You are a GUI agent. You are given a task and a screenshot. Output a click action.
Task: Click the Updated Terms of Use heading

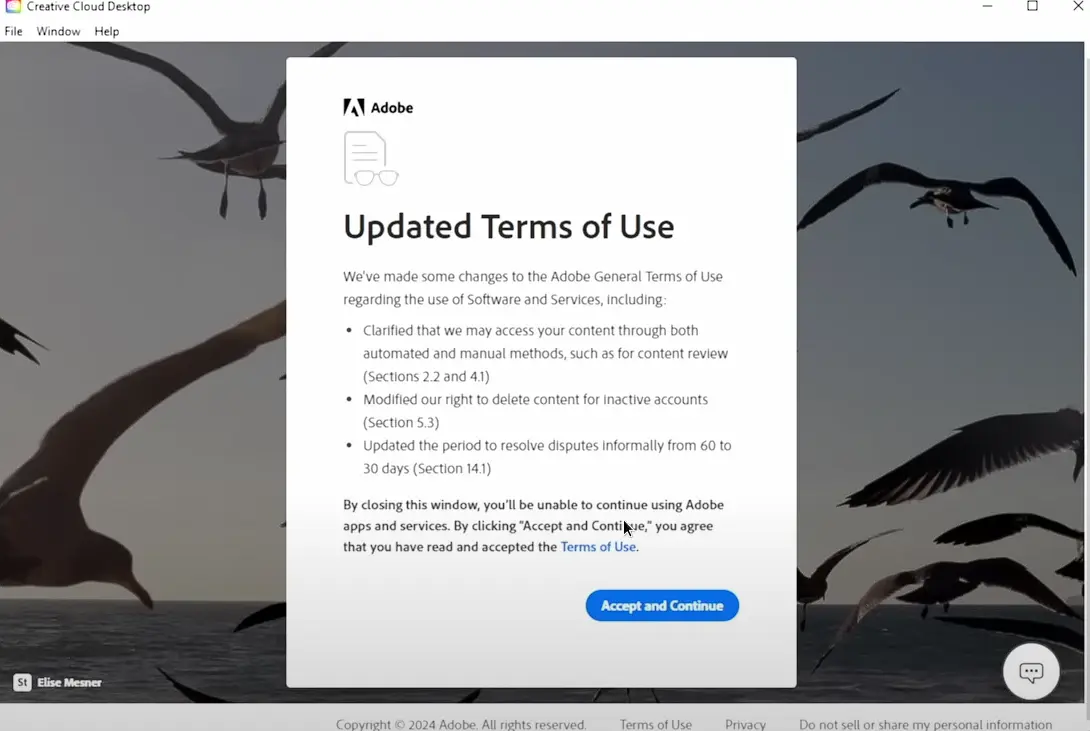pos(509,227)
